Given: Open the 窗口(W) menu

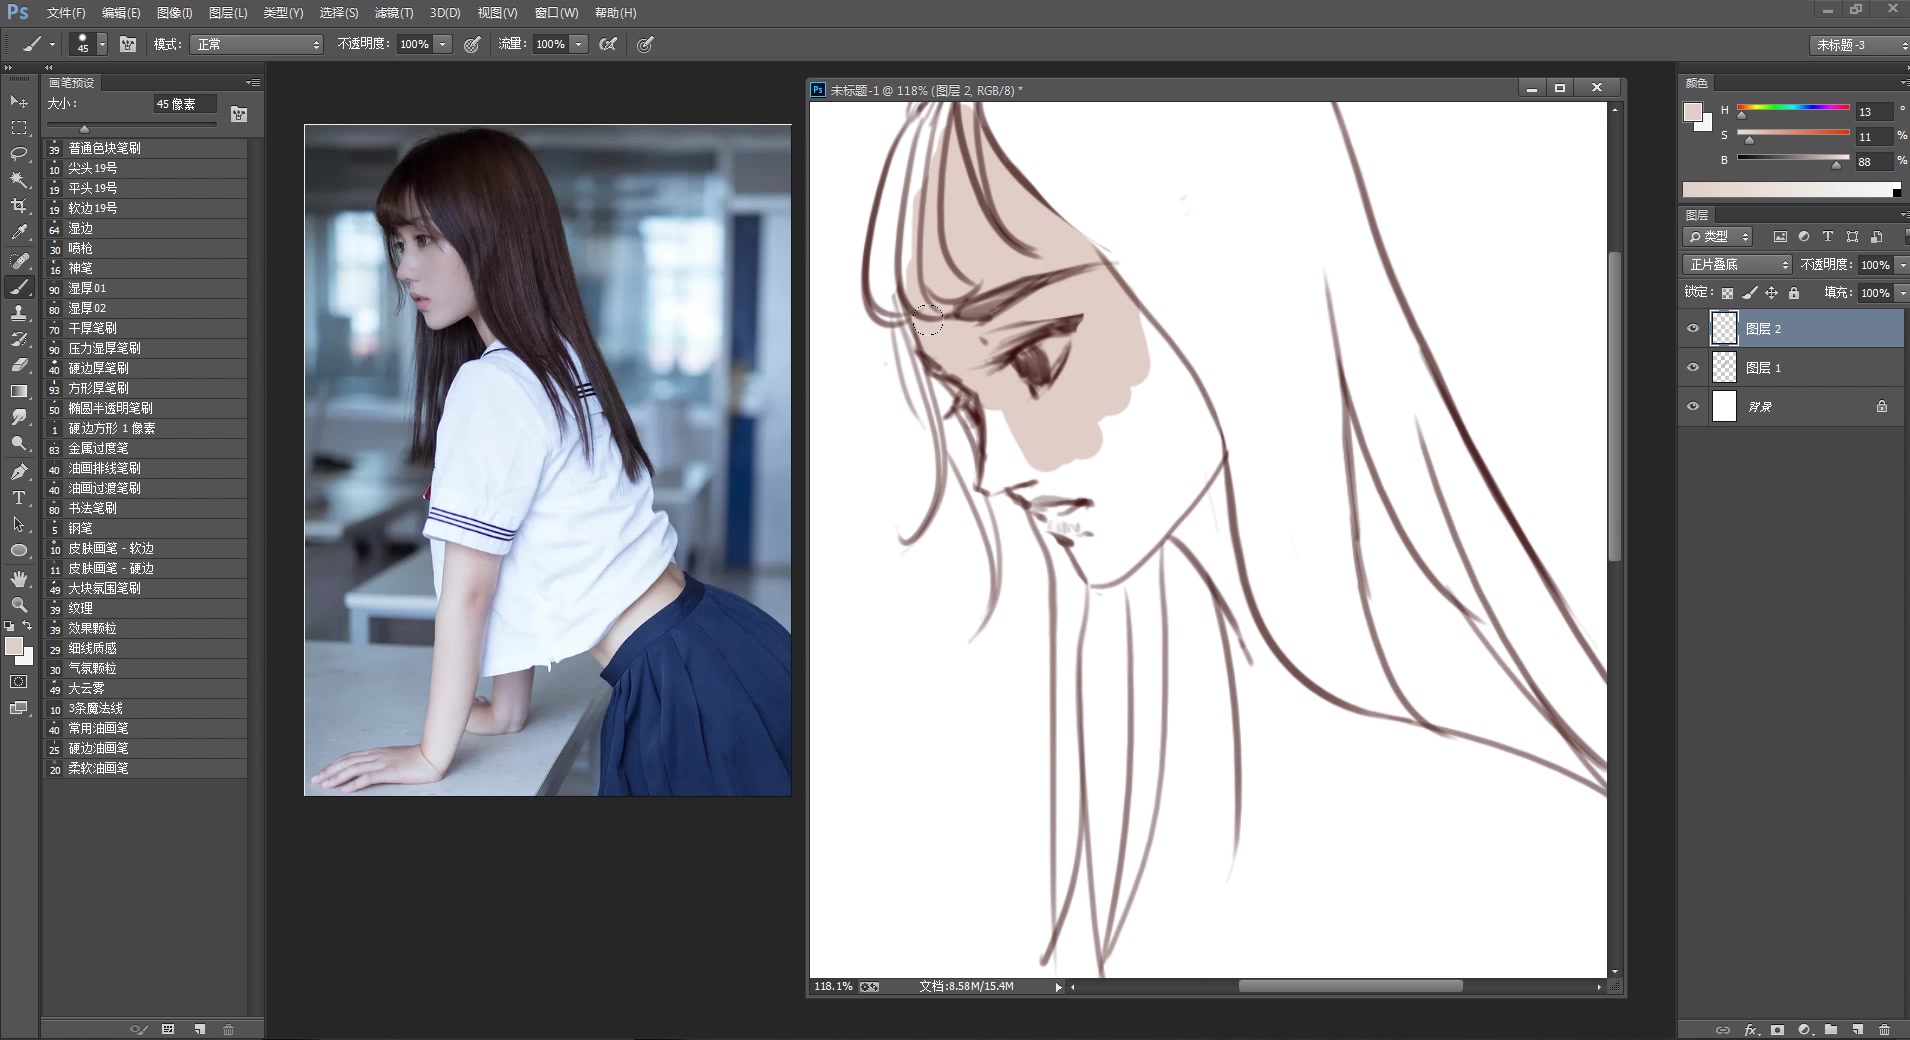Looking at the screenshot, I should tap(556, 13).
